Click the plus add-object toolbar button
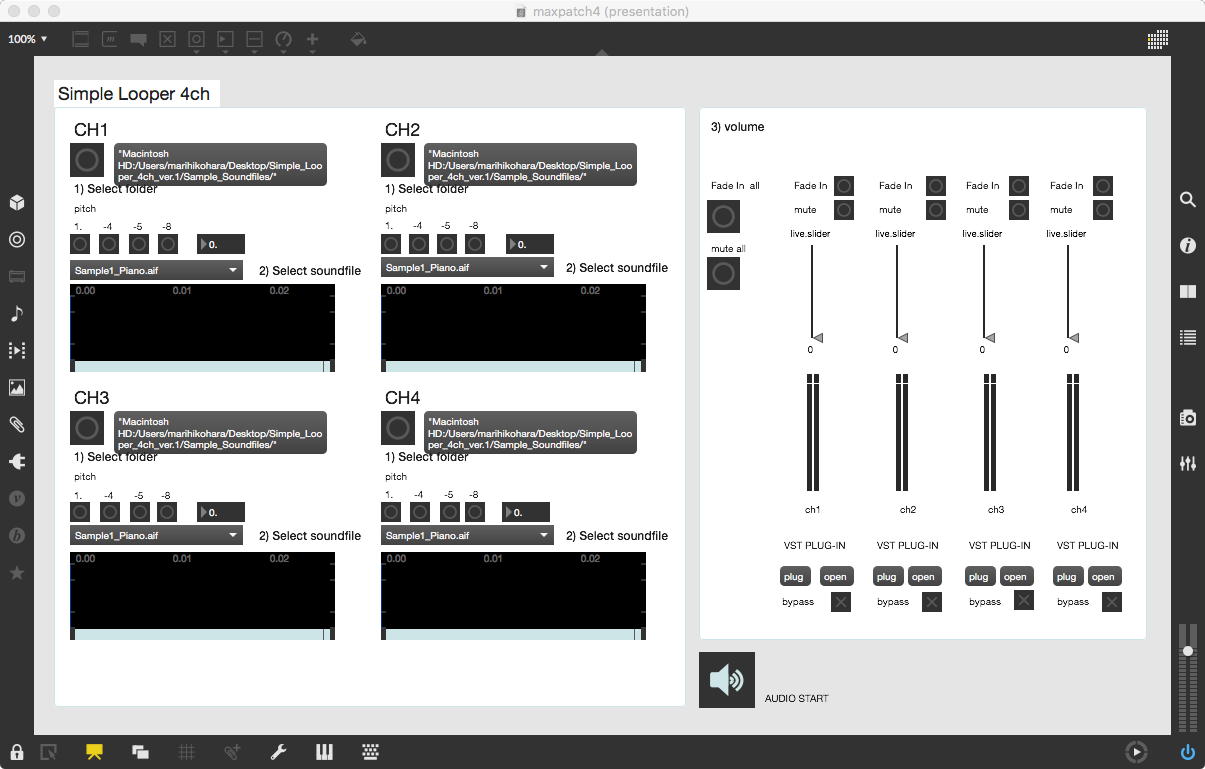1205x769 pixels. (x=312, y=39)
